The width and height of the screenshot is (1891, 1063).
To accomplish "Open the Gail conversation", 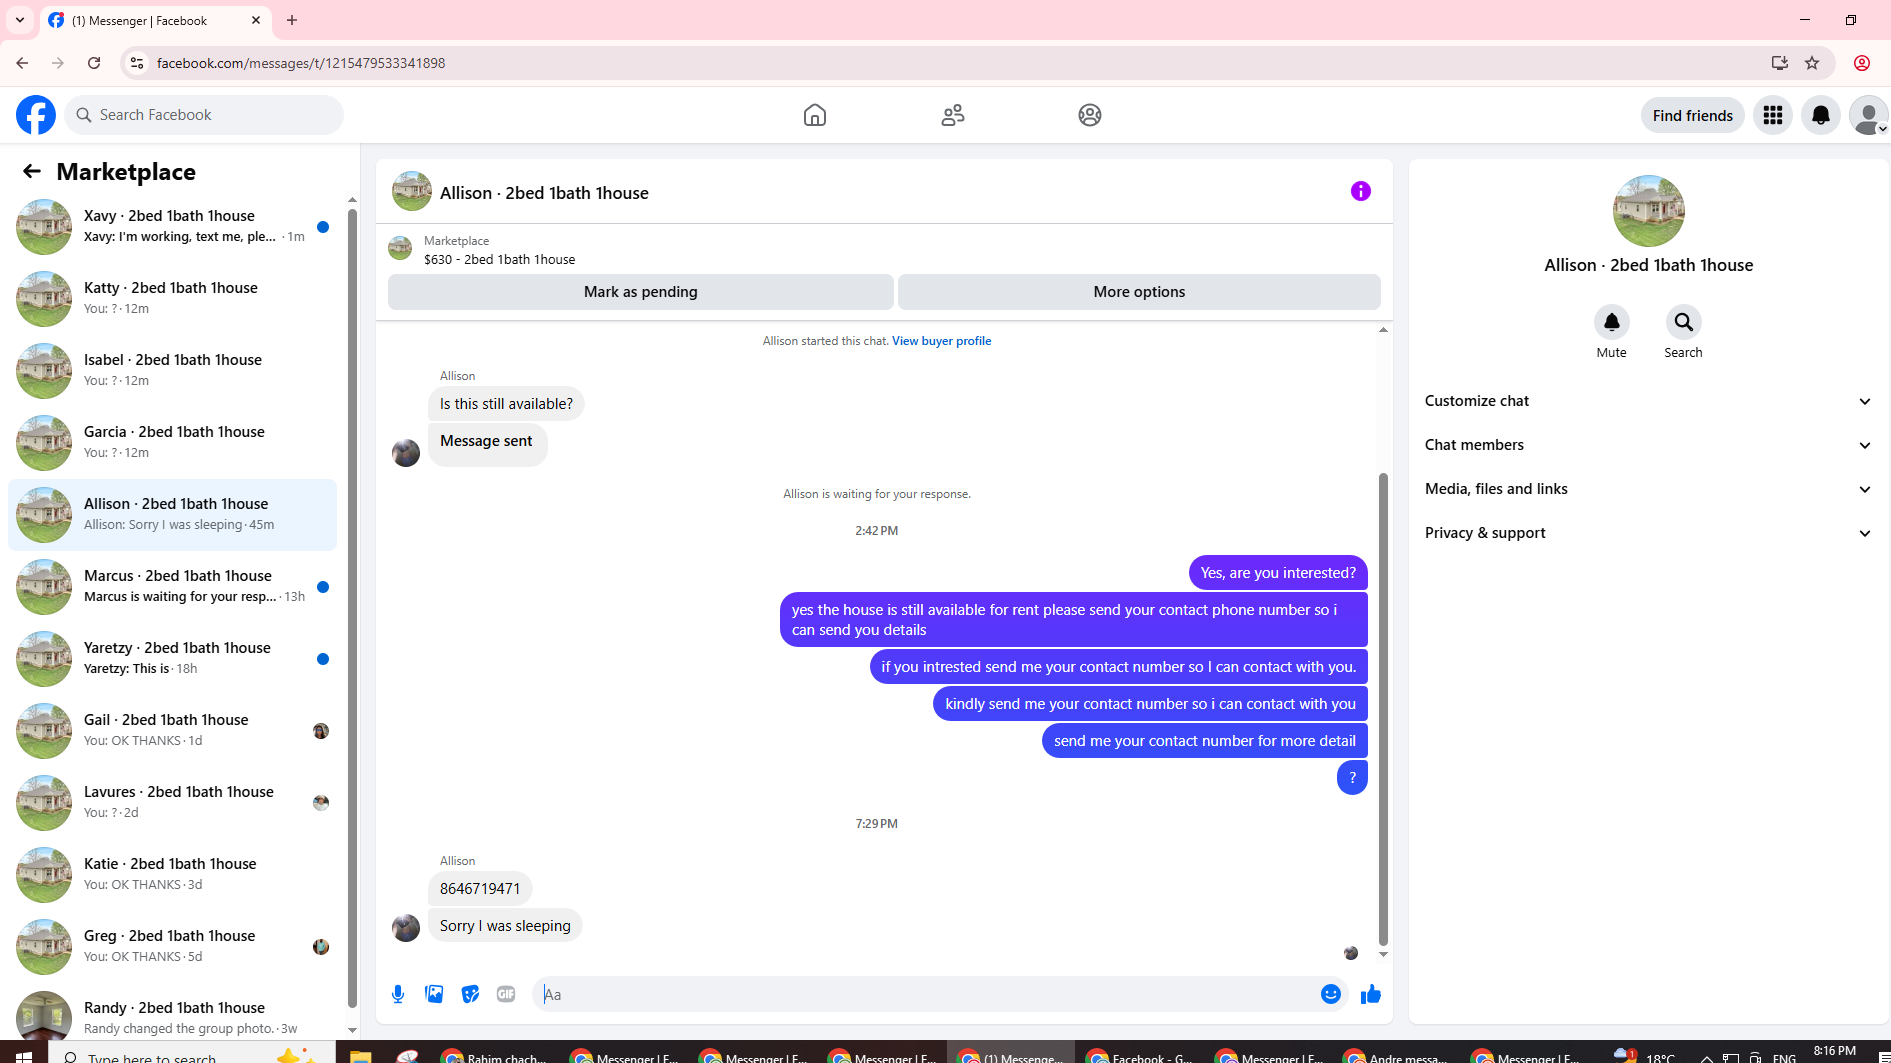I will point(173,731).
